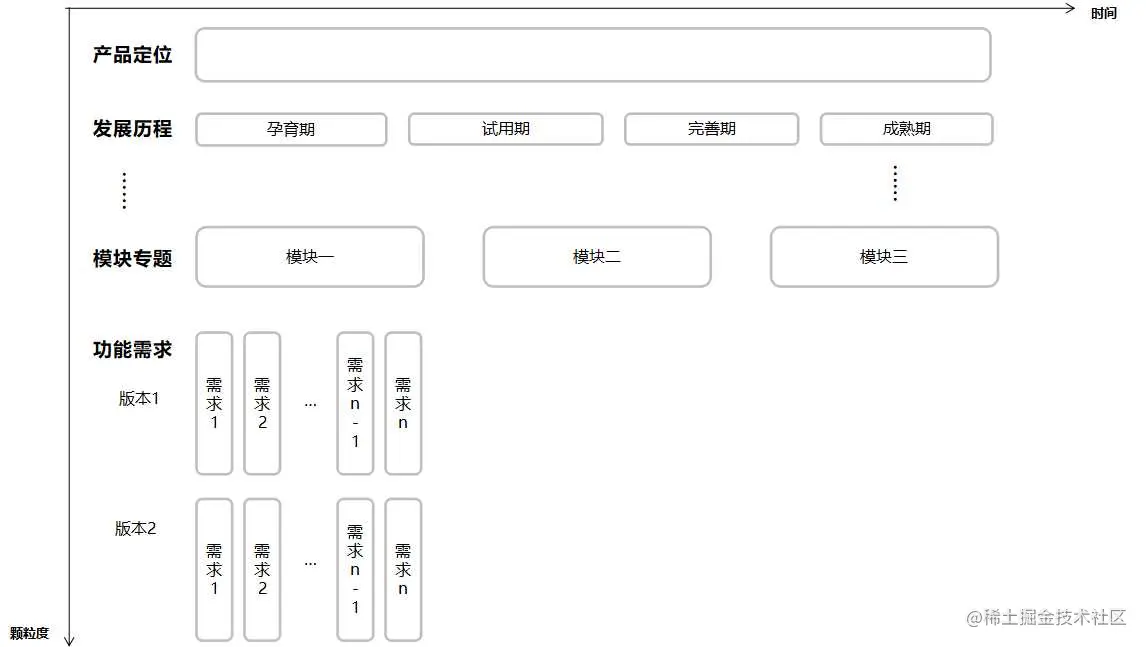
Task: Click the 模块专题 label
Action: [x=132, y=257]
